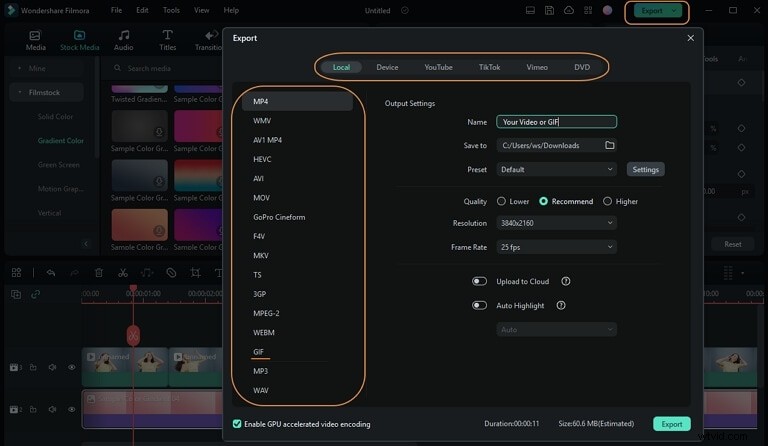Switch to the DVD export tab

click(x=582, y=67)
